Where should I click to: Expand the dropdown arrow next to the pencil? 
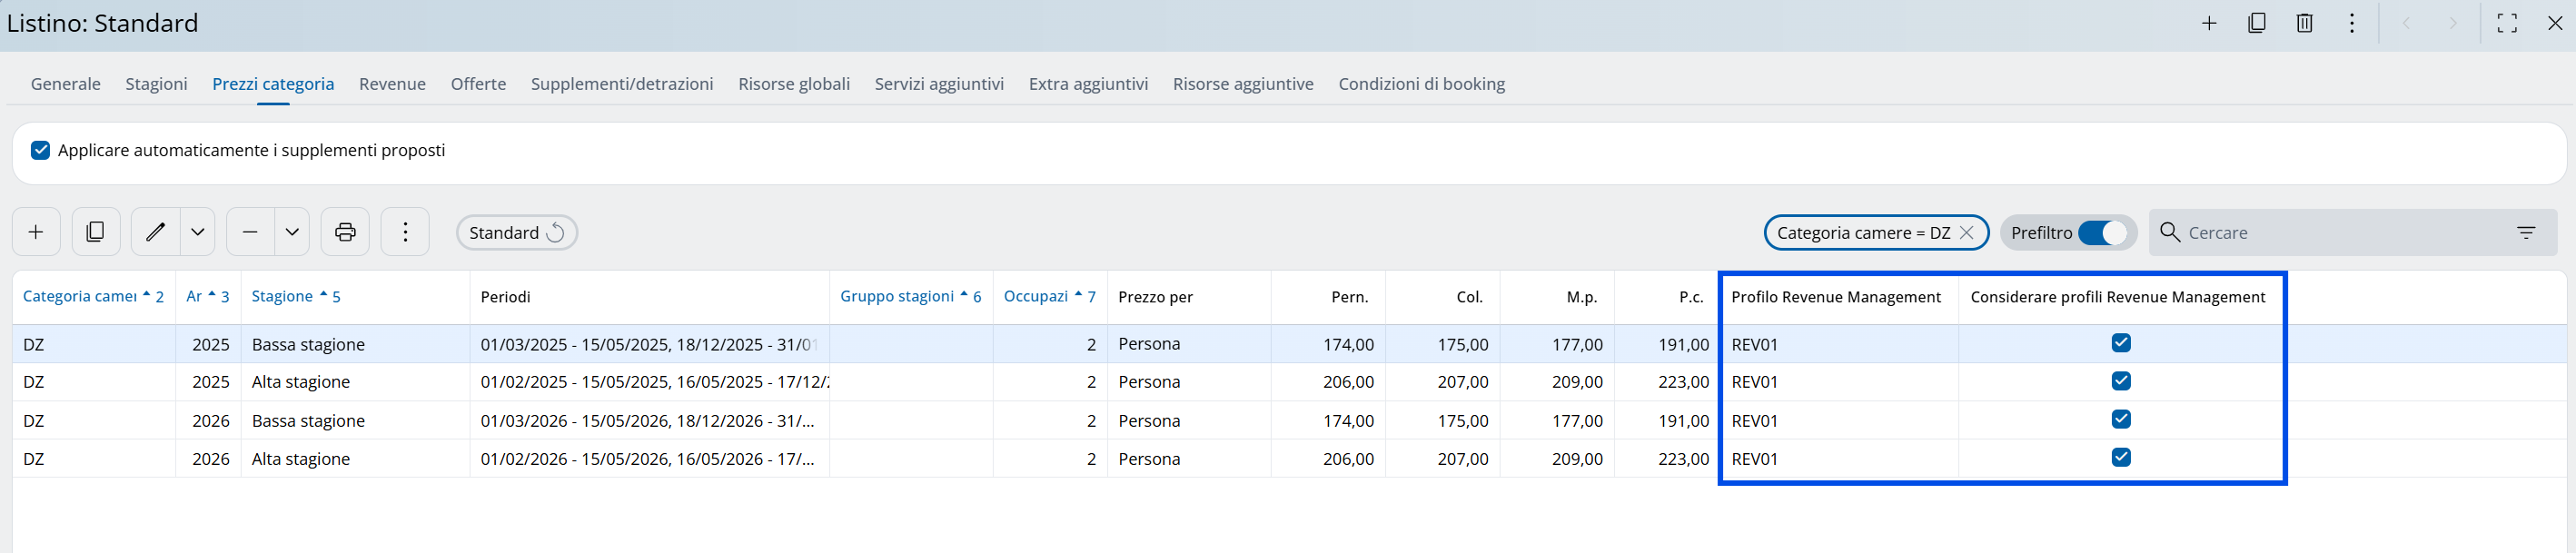pyautogui.click(x=198, y=232)
